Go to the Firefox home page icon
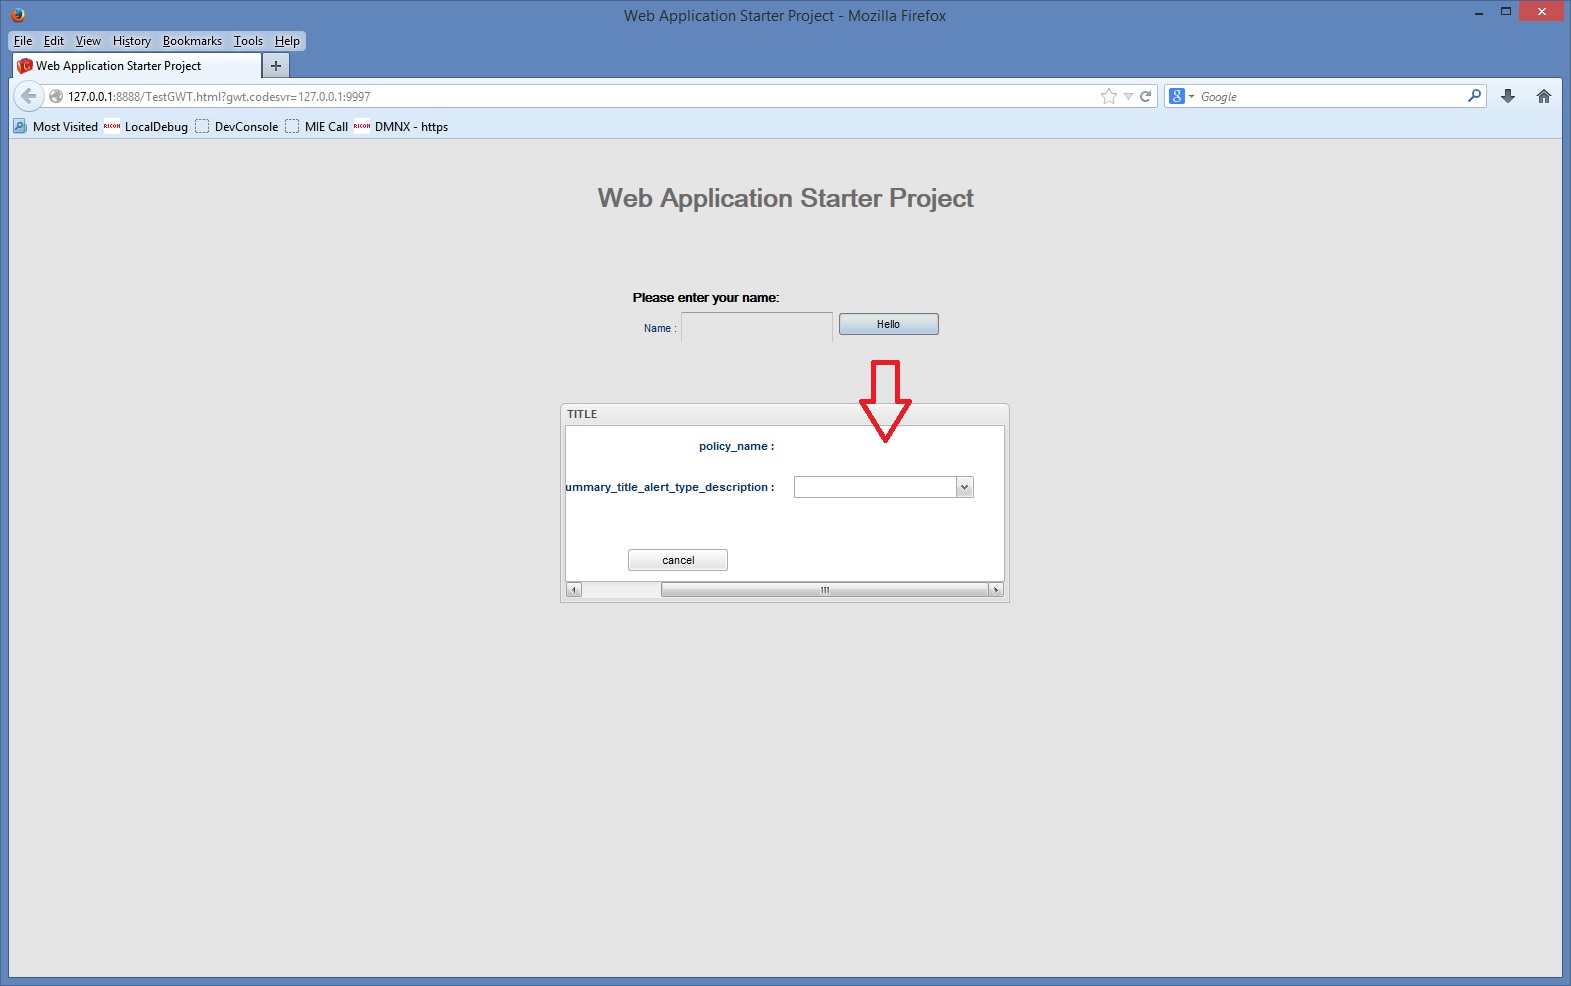 (x=1543, y=97)
